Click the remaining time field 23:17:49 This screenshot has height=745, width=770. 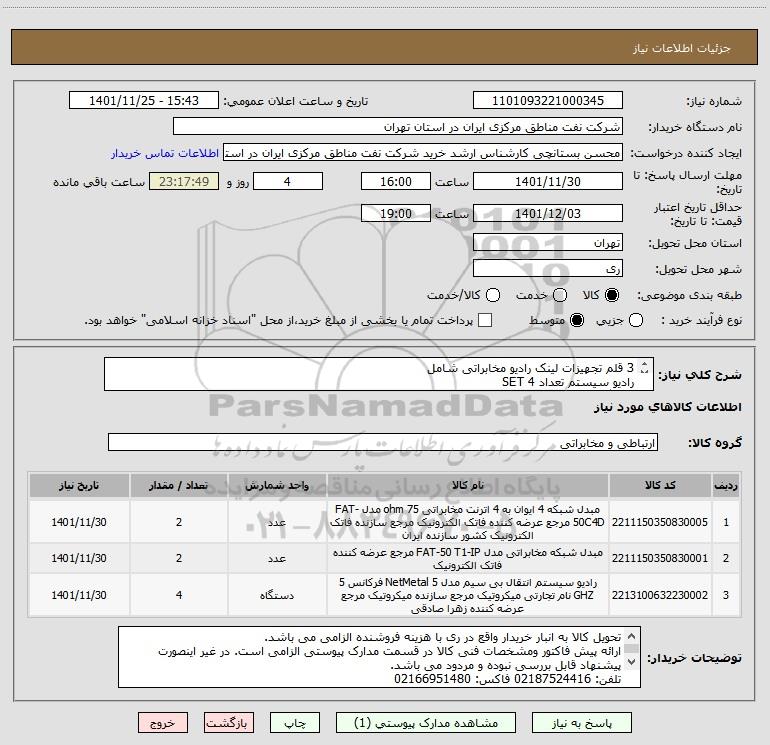184,181
